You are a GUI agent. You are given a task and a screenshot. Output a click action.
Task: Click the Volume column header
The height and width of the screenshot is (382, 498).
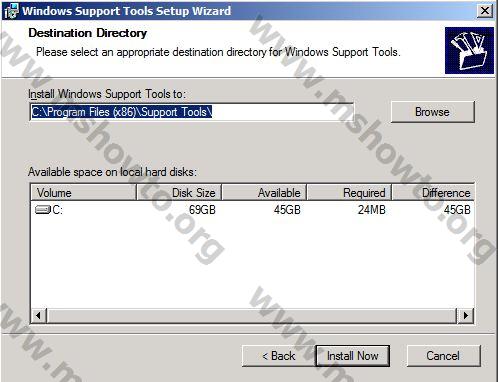(x=83, y=193)
